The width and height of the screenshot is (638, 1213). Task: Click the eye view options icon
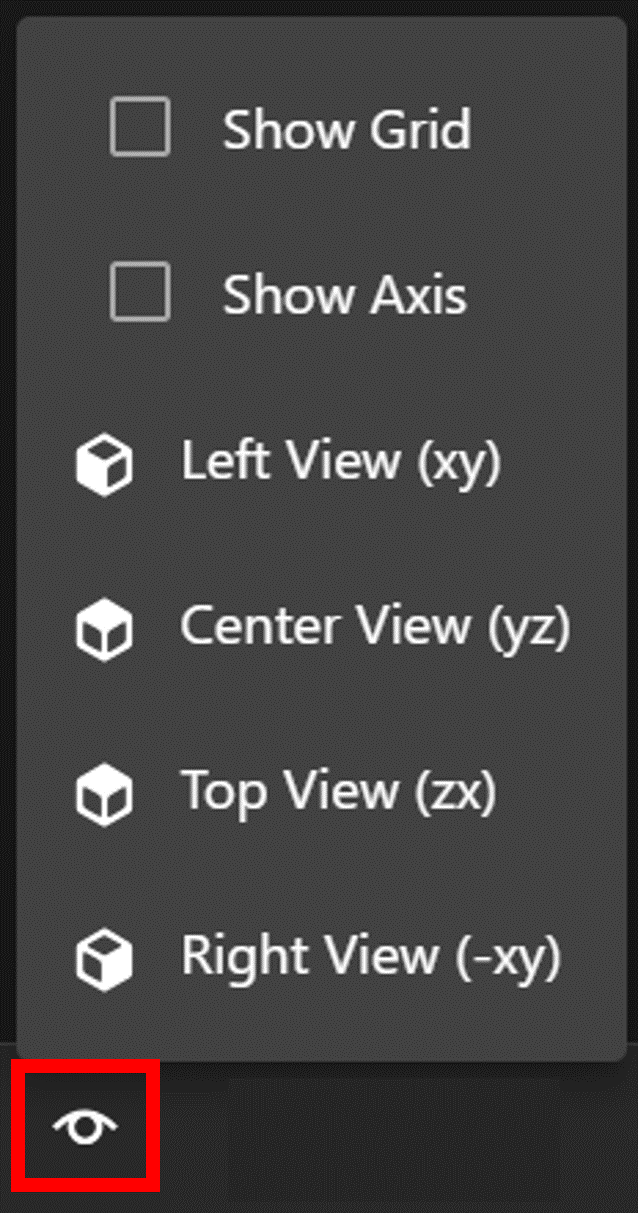pos(85,1128)
